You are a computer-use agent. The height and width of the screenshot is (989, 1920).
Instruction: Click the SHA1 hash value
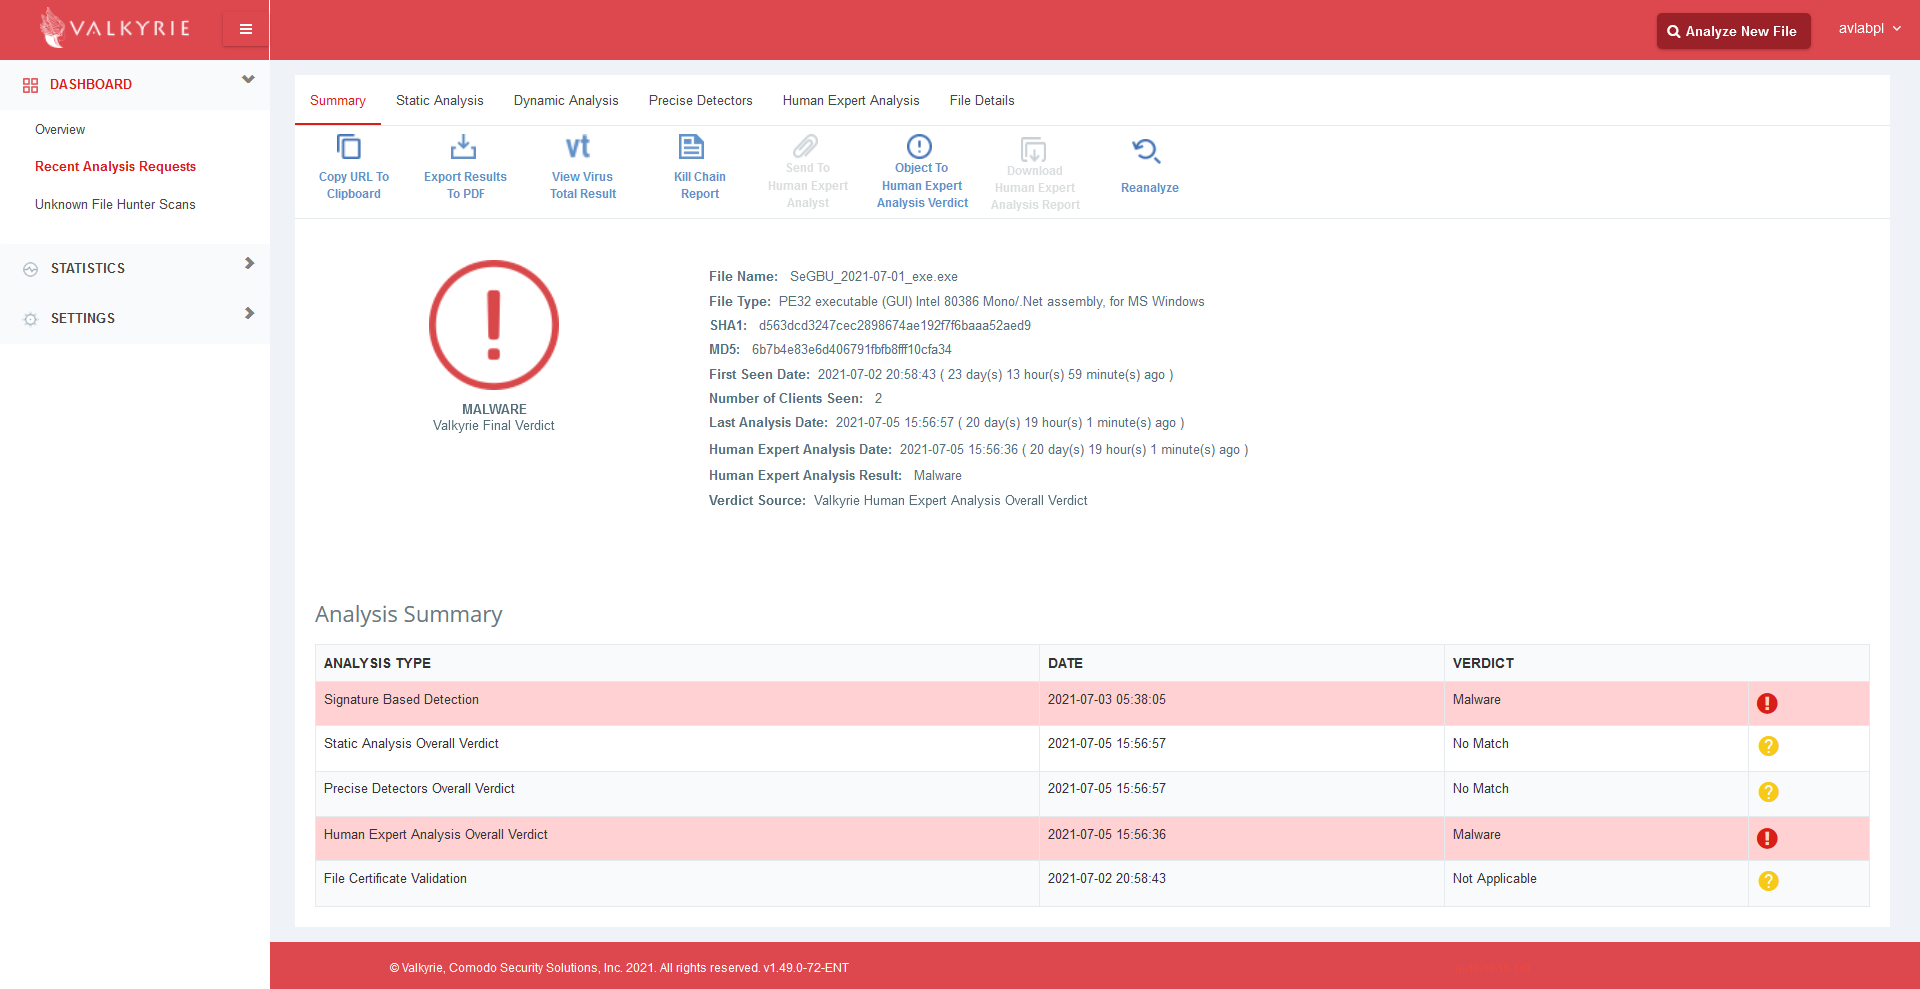click(x=894, y=325)
